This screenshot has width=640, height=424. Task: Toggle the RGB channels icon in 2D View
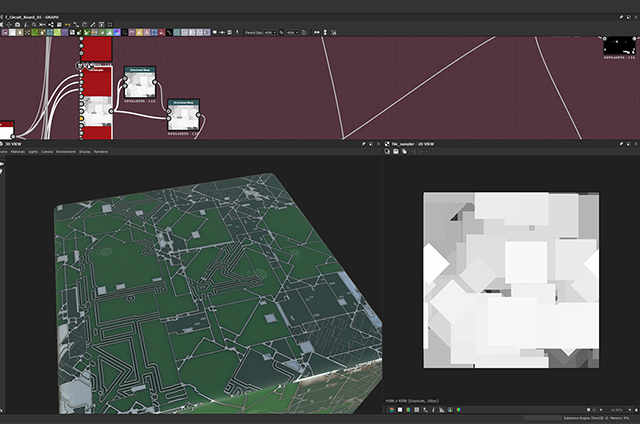392,410
